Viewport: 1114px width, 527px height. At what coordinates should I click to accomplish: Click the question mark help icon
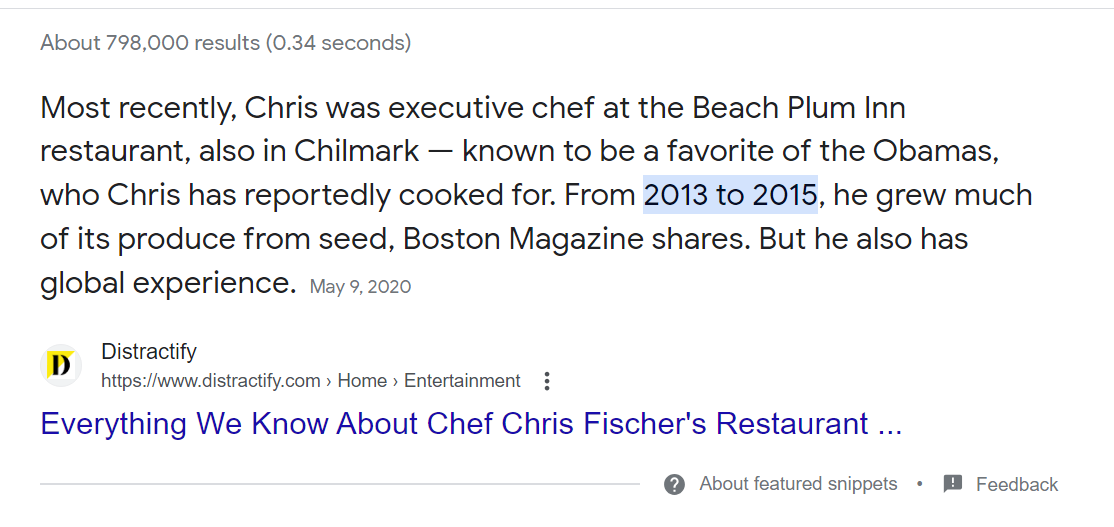coord(674,485)
